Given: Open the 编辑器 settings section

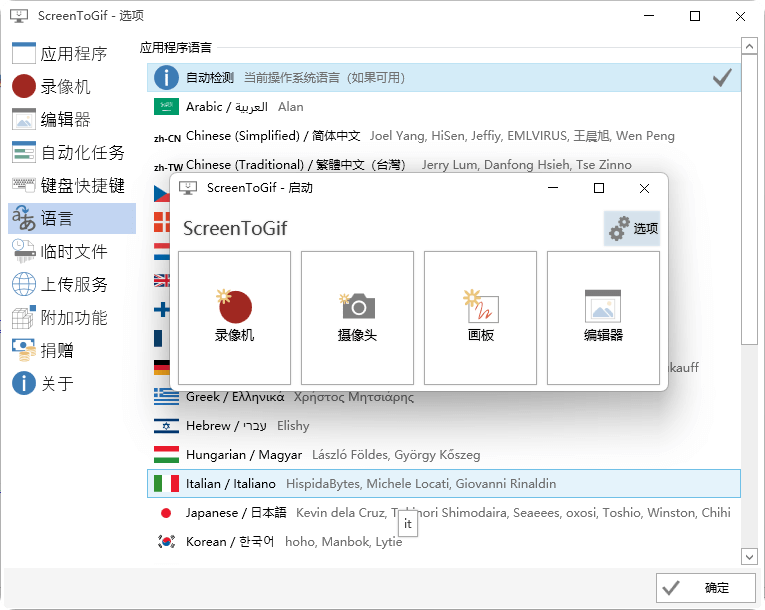Looking at the screenshot, I should click(x=72, y=119).
